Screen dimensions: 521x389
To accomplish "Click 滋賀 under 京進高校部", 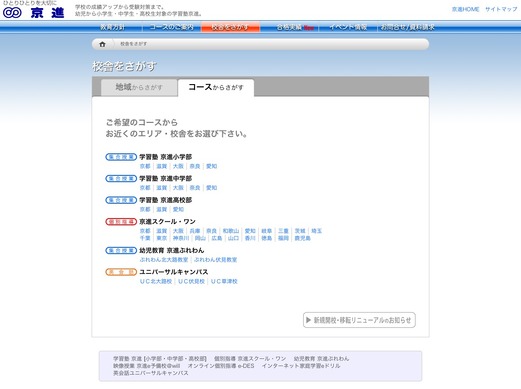I will [x=162, y=209].
